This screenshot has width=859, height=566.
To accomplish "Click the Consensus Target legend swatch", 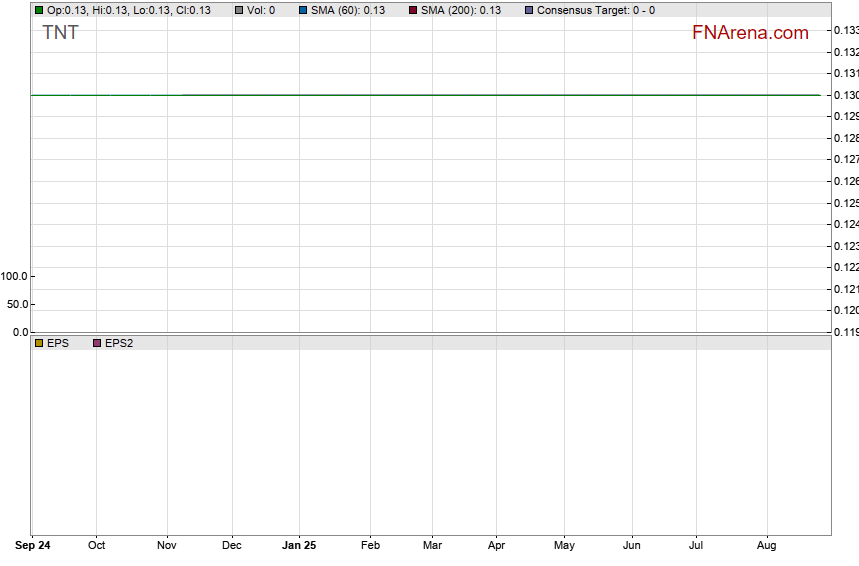I will (x=529, y=10).
